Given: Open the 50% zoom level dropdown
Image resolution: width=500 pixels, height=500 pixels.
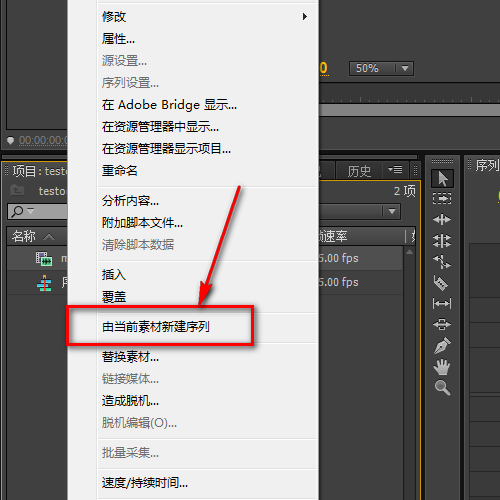Looking at the screenshot, I should click(x=405, y=68).
